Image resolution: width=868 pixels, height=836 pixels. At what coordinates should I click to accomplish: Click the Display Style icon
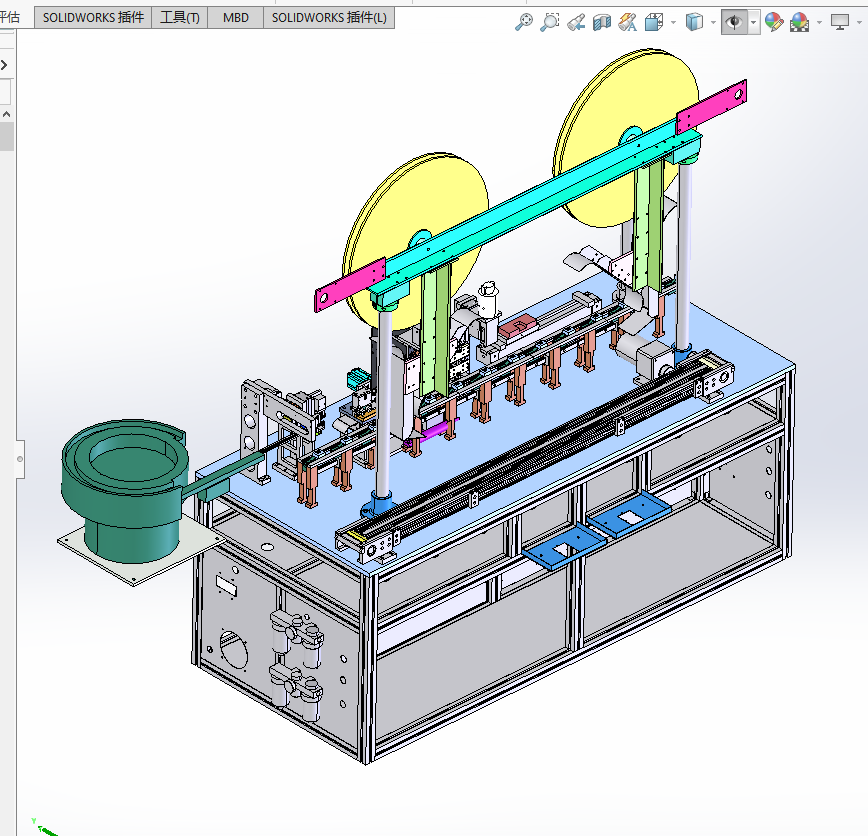pyautogui.click(x=694, y=22)
